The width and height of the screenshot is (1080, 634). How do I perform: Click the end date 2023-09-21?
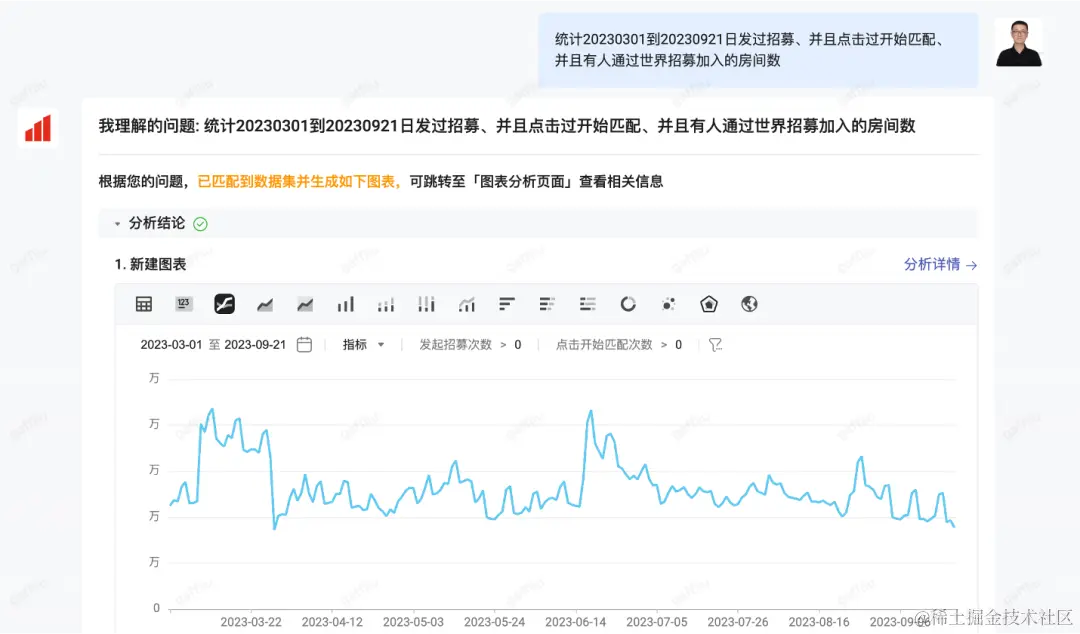(255, 345)
